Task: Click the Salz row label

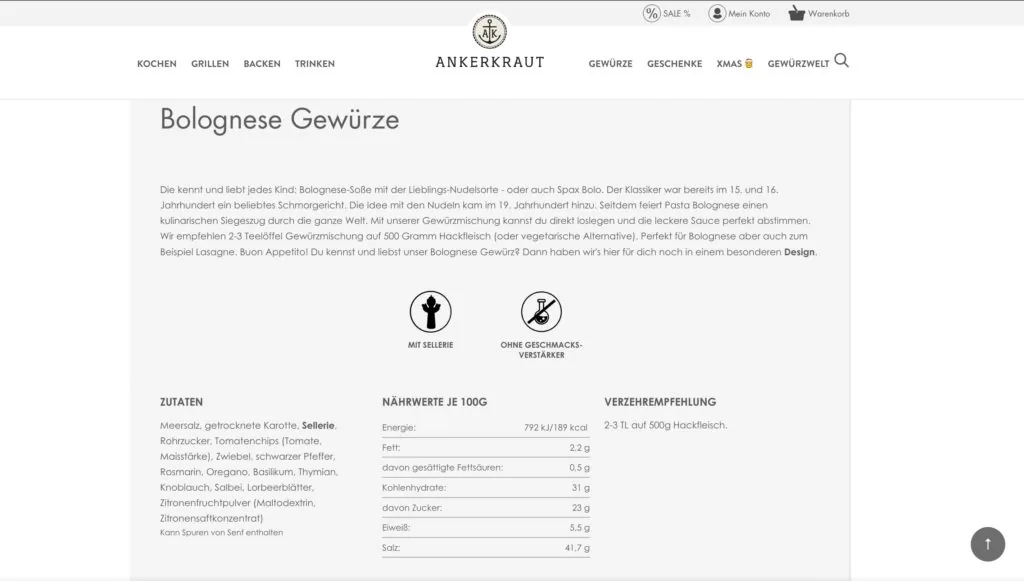Action: point(391,548)
